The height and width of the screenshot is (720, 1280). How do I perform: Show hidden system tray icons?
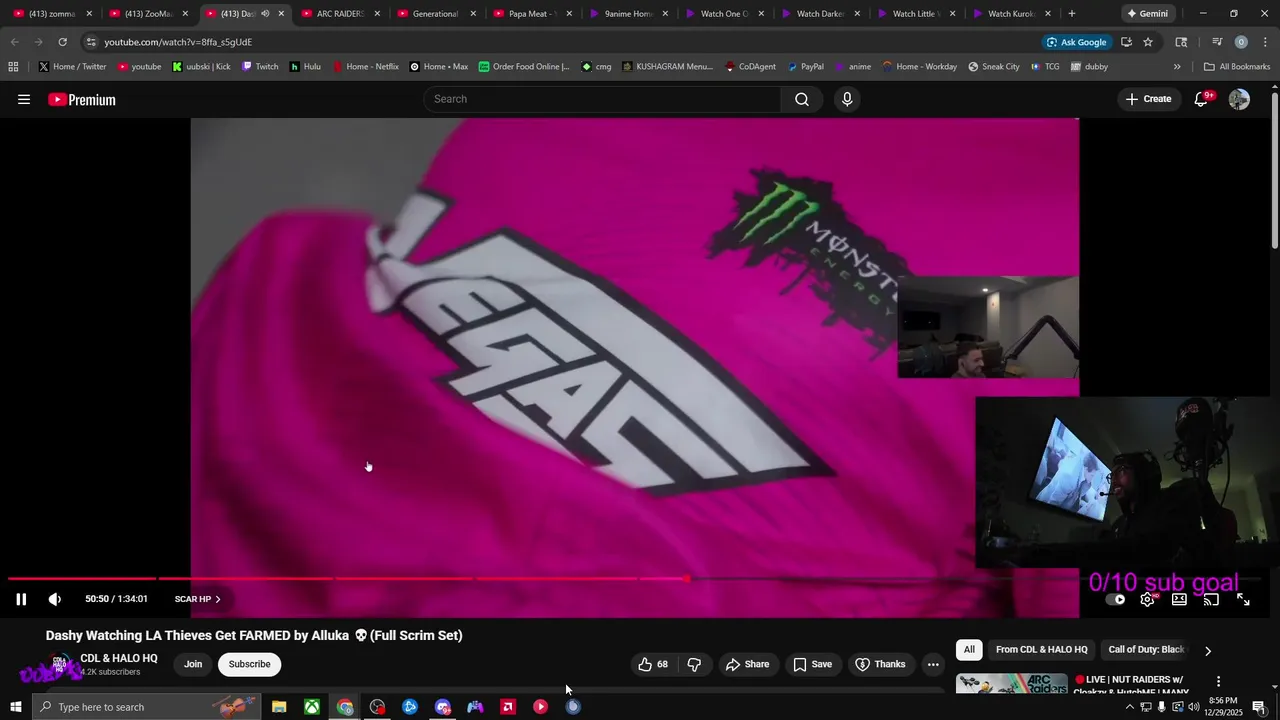(x=1130, y=707)
